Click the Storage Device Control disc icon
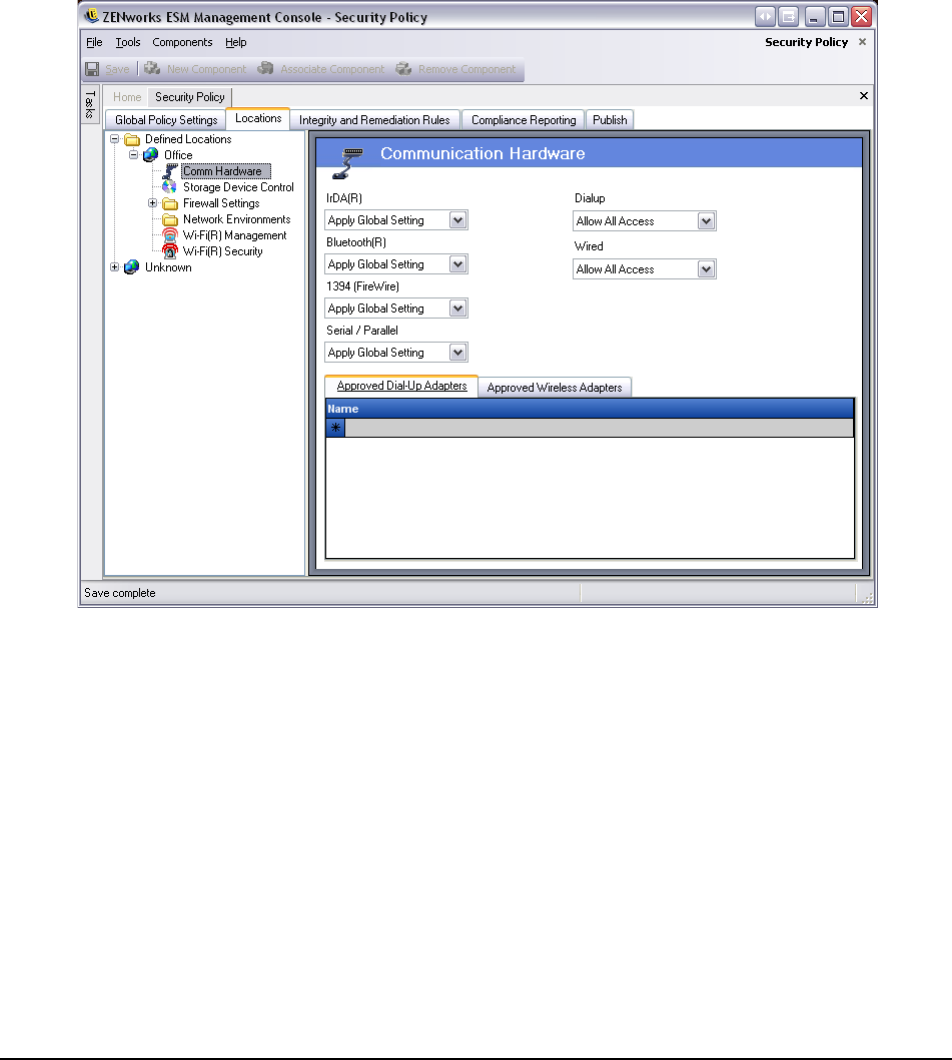Screen dimensions: 952x1060 [170, 187]
